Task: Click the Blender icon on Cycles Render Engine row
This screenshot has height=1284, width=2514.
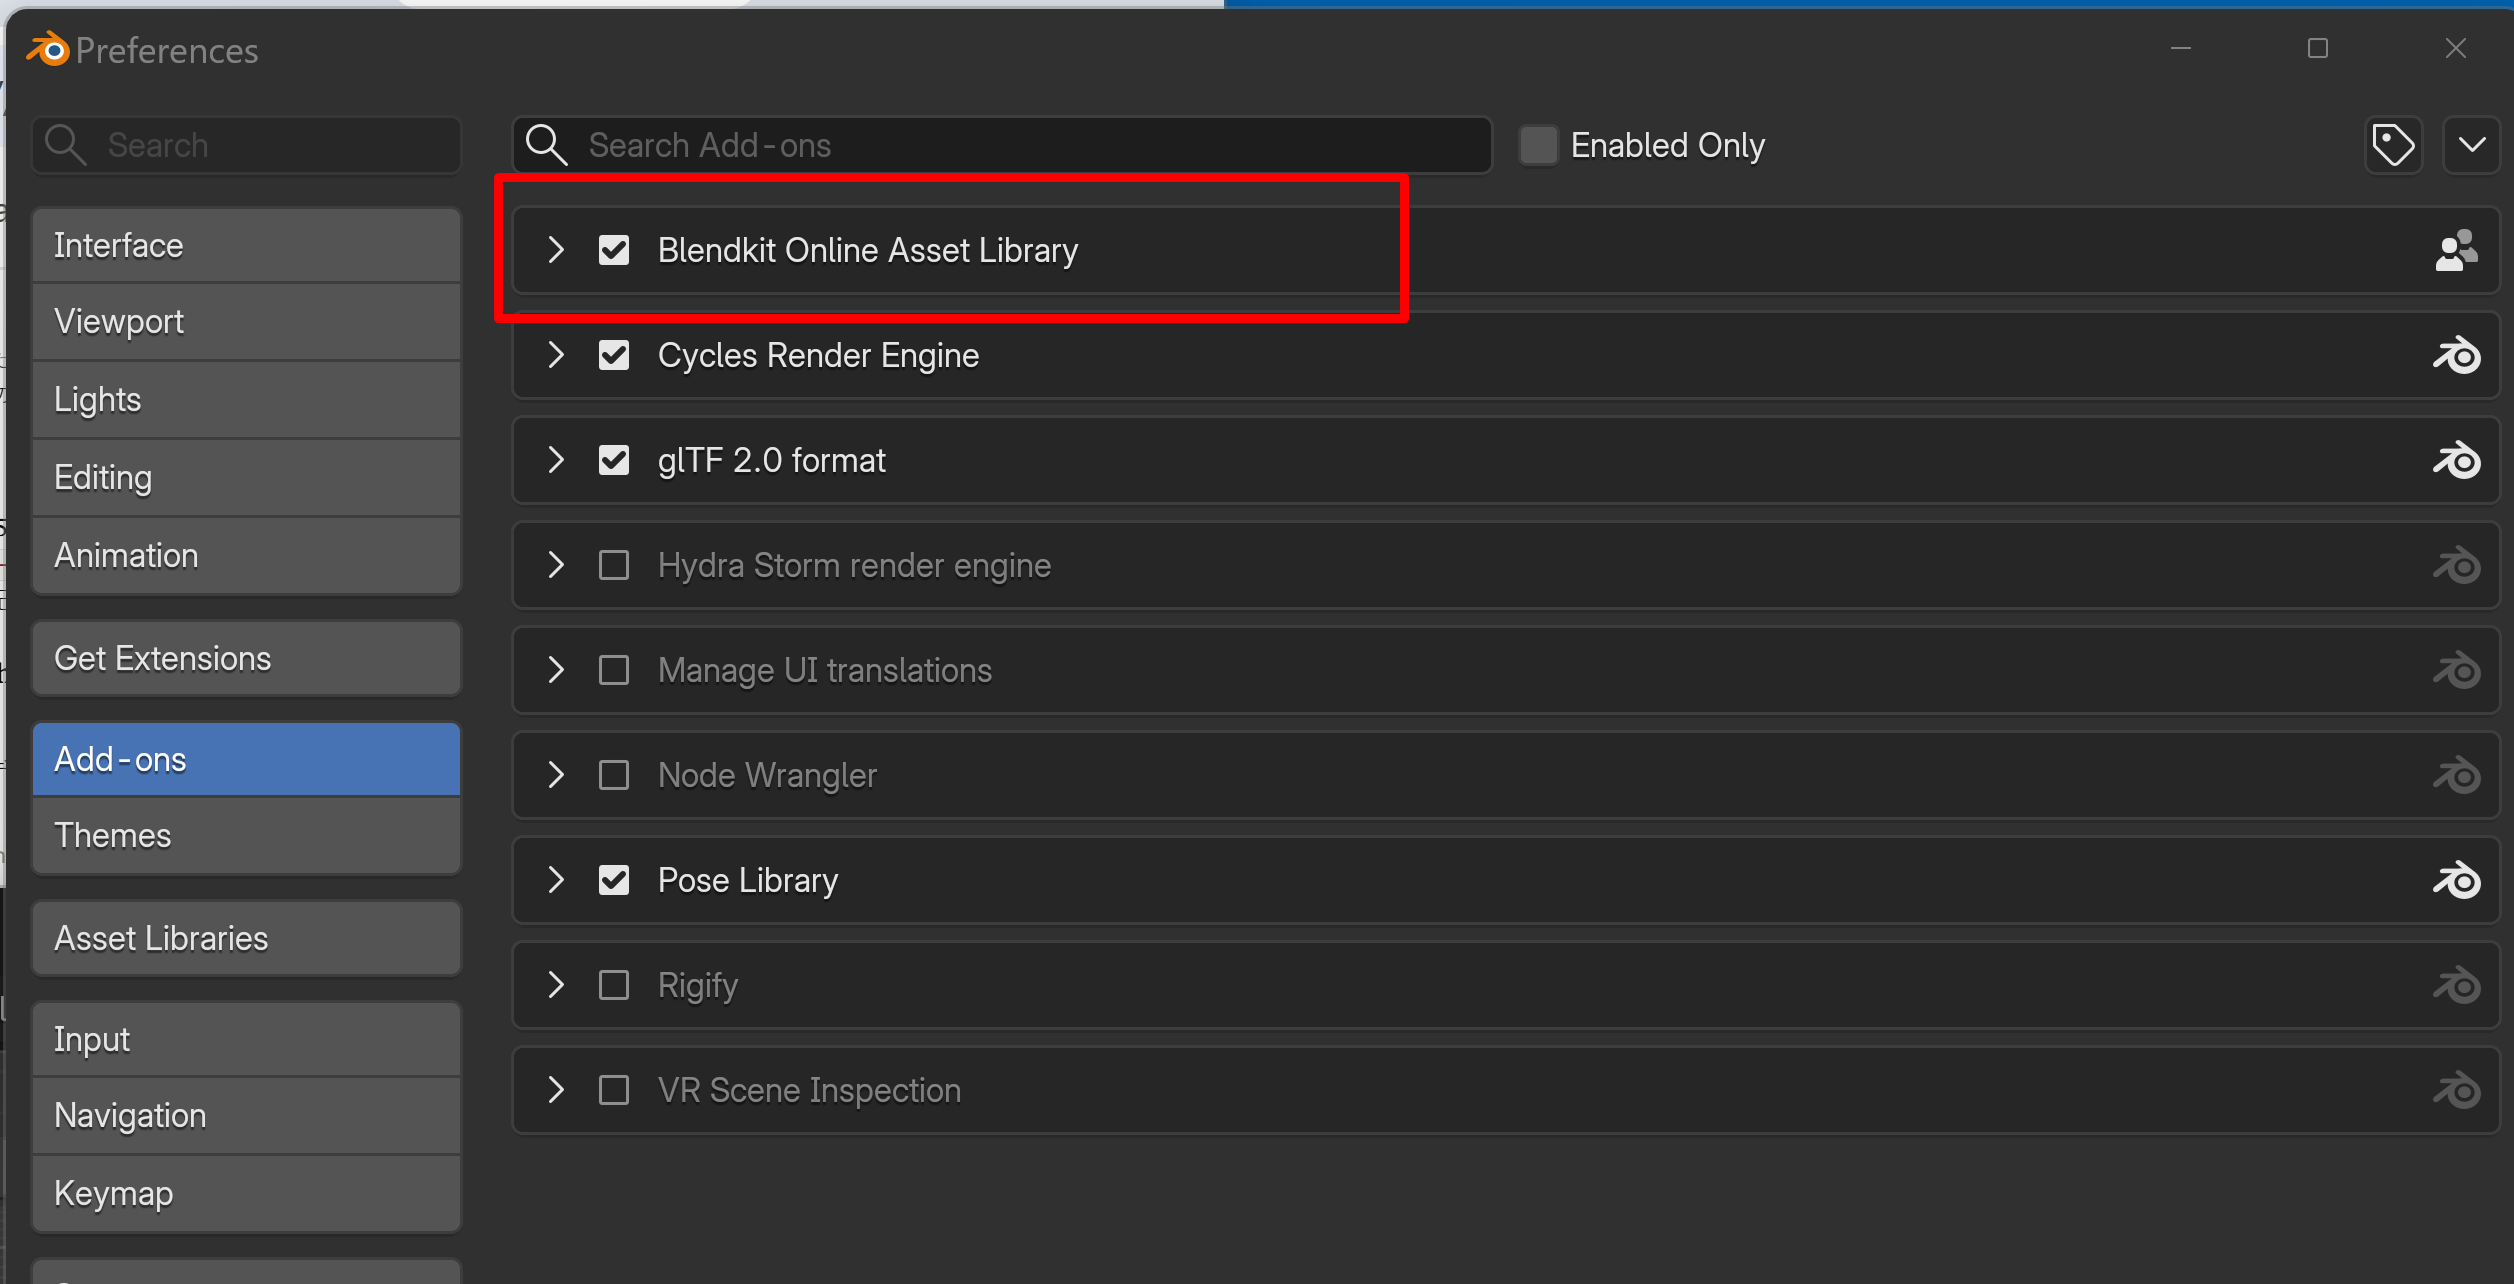Action: 2457,355
